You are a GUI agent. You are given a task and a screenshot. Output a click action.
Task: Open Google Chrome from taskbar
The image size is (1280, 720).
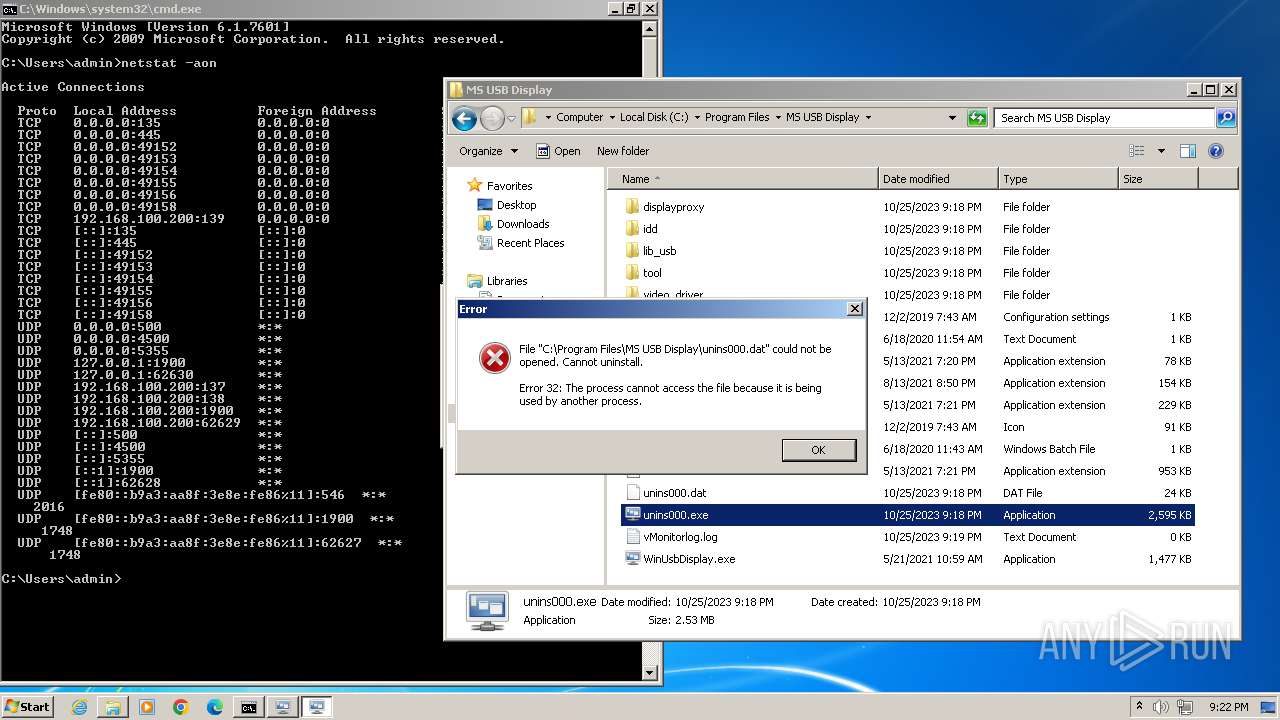point(181,707)
